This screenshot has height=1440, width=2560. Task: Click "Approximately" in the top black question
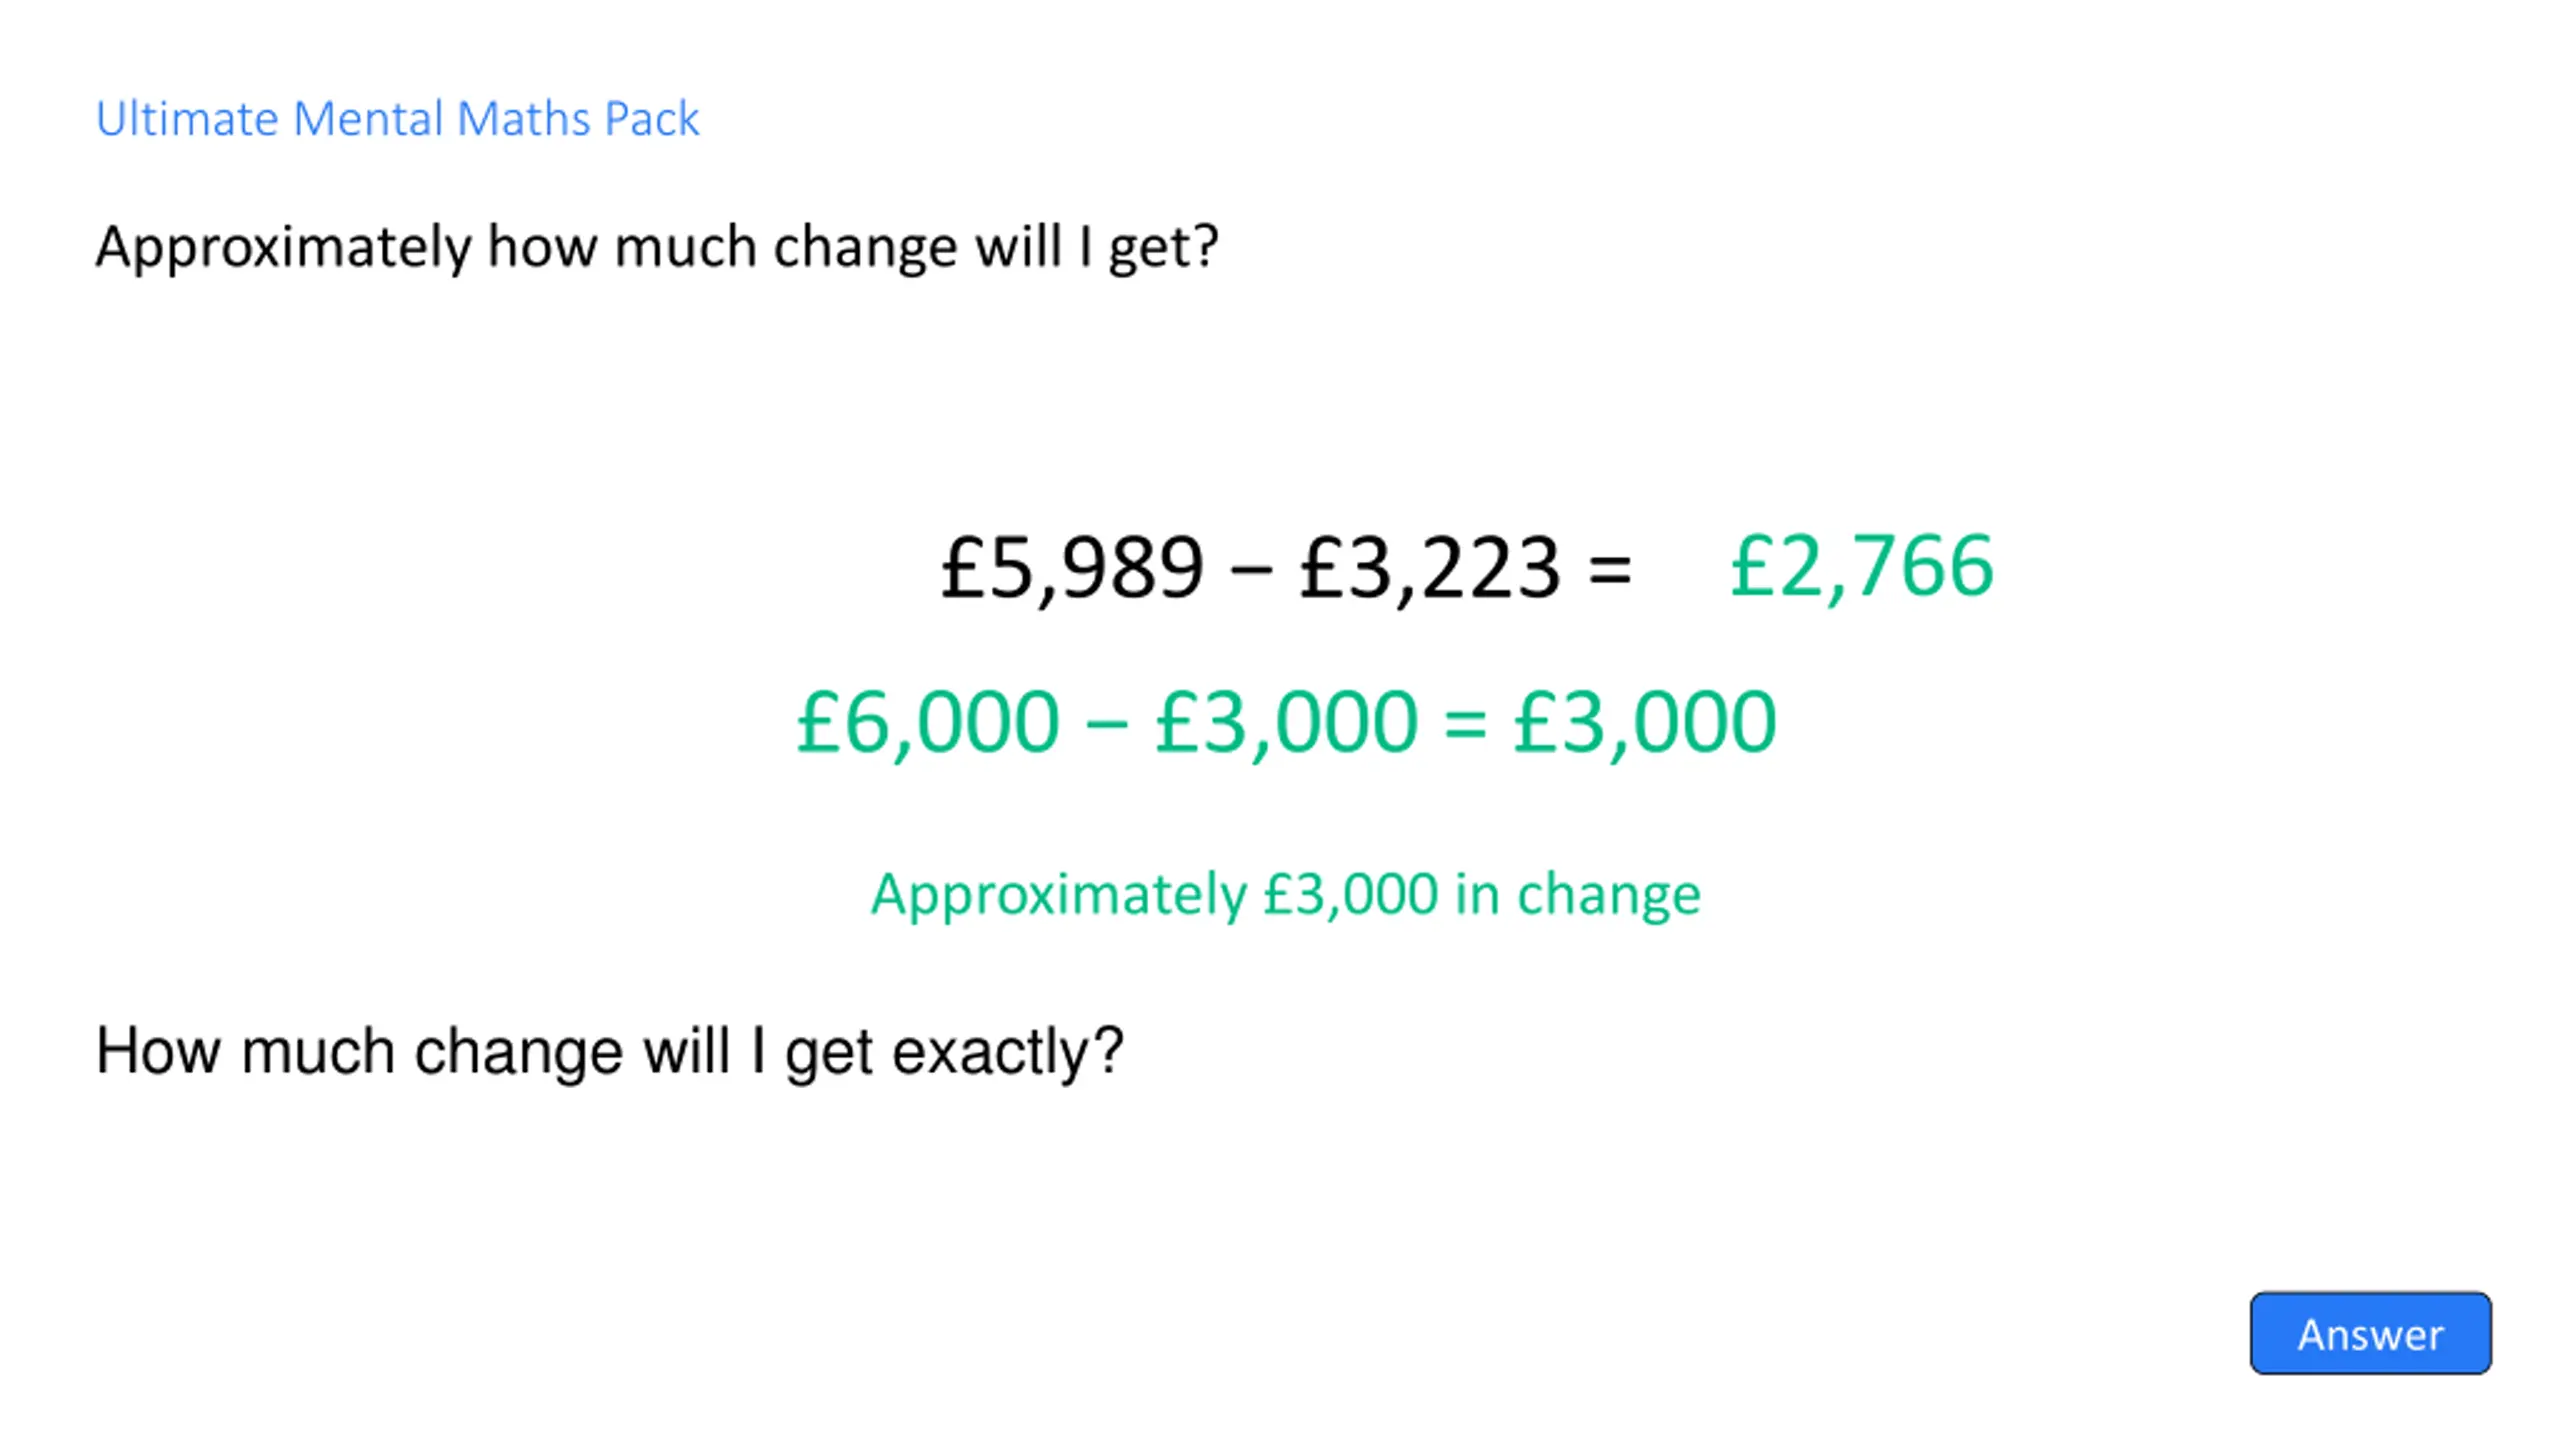283,247
